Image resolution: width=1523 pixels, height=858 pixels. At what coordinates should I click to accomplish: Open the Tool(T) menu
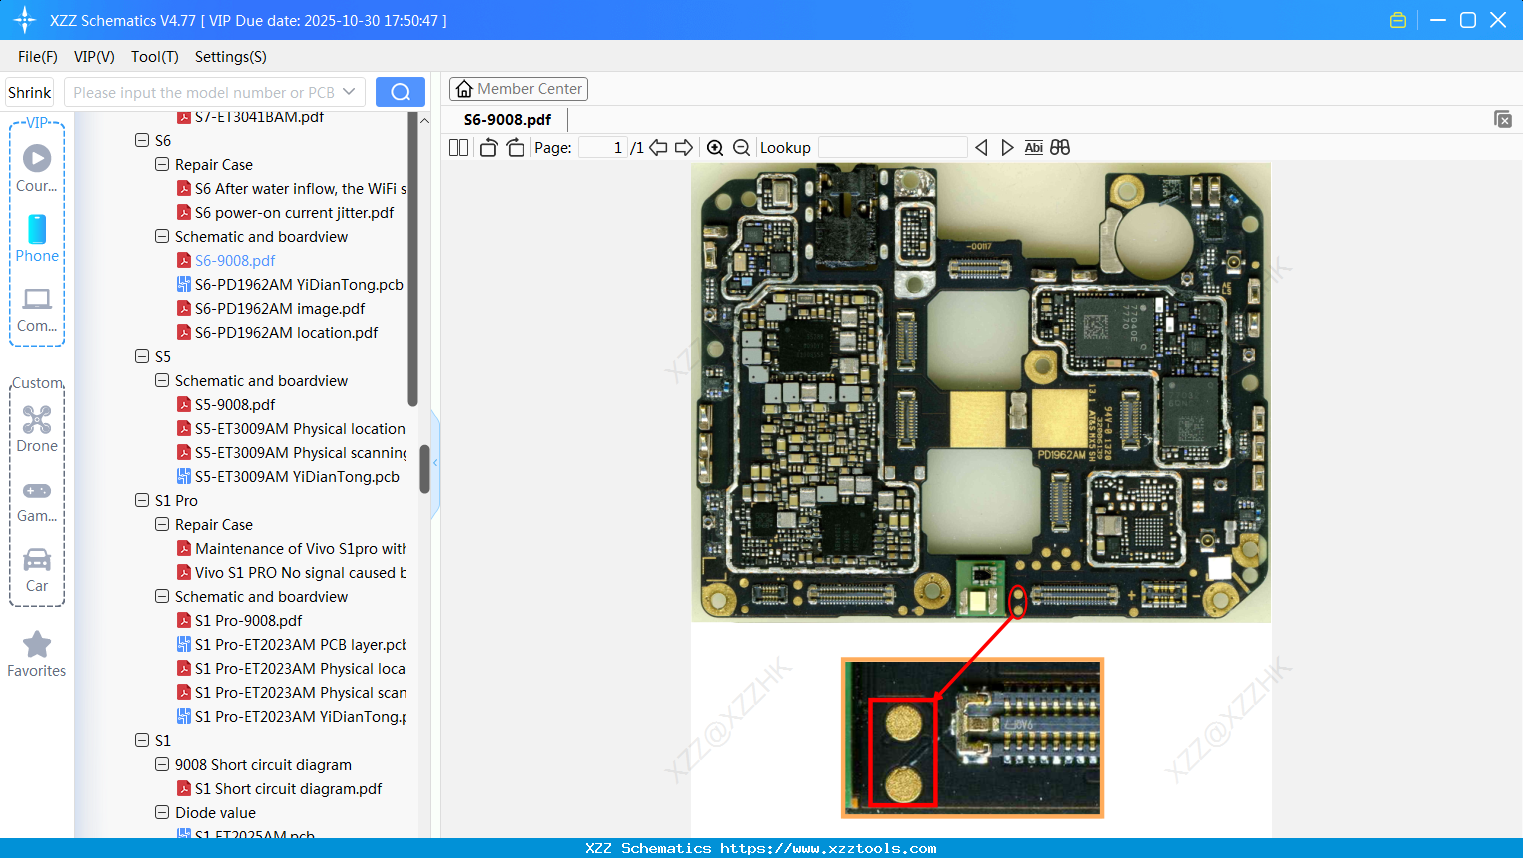(155, 57)
